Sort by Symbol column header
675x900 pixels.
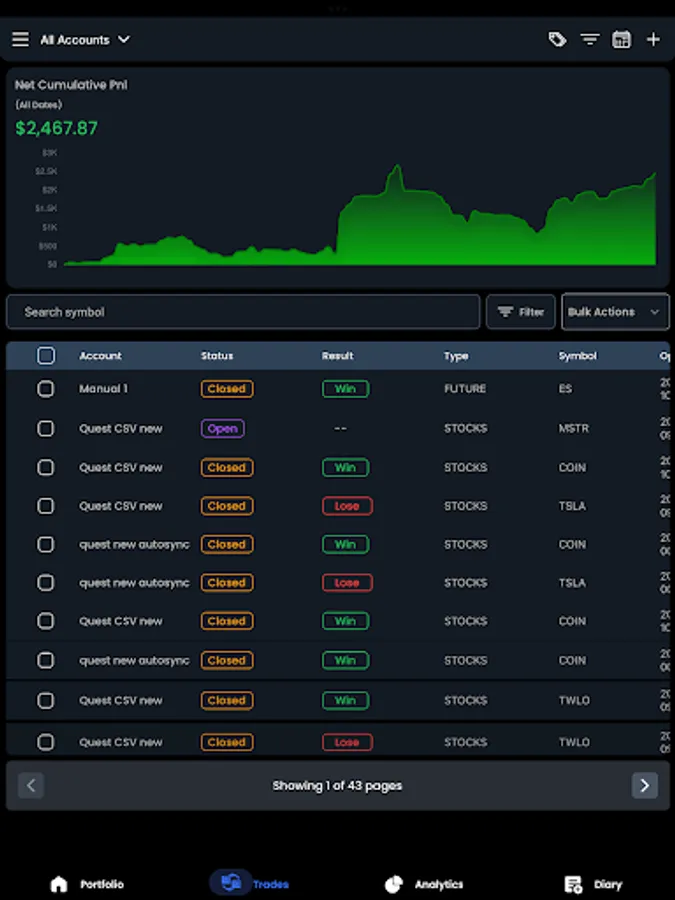point(578,356)
